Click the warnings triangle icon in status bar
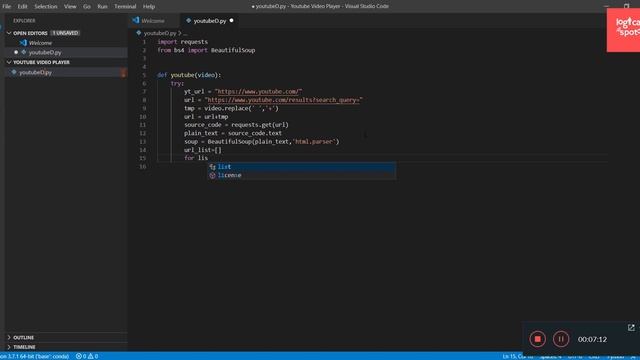640x360 pixels. point(91,356)
